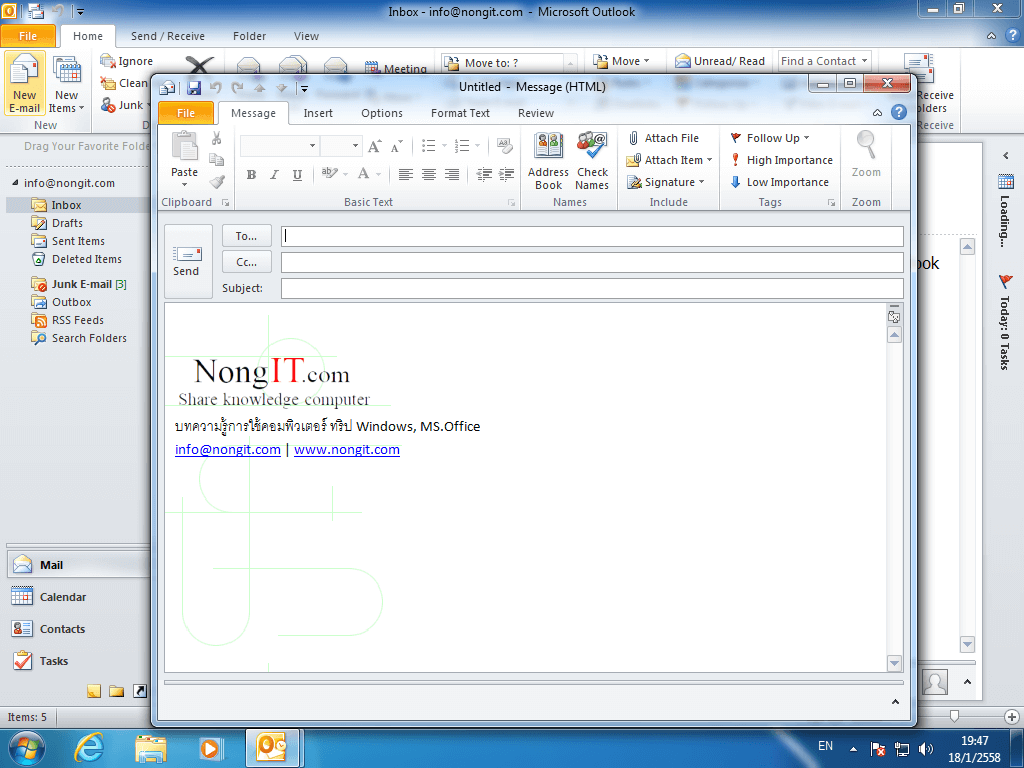Open the Shortcuts icon in navigation pane
The image size is (1024, 768).
click(x=140, y=691)
